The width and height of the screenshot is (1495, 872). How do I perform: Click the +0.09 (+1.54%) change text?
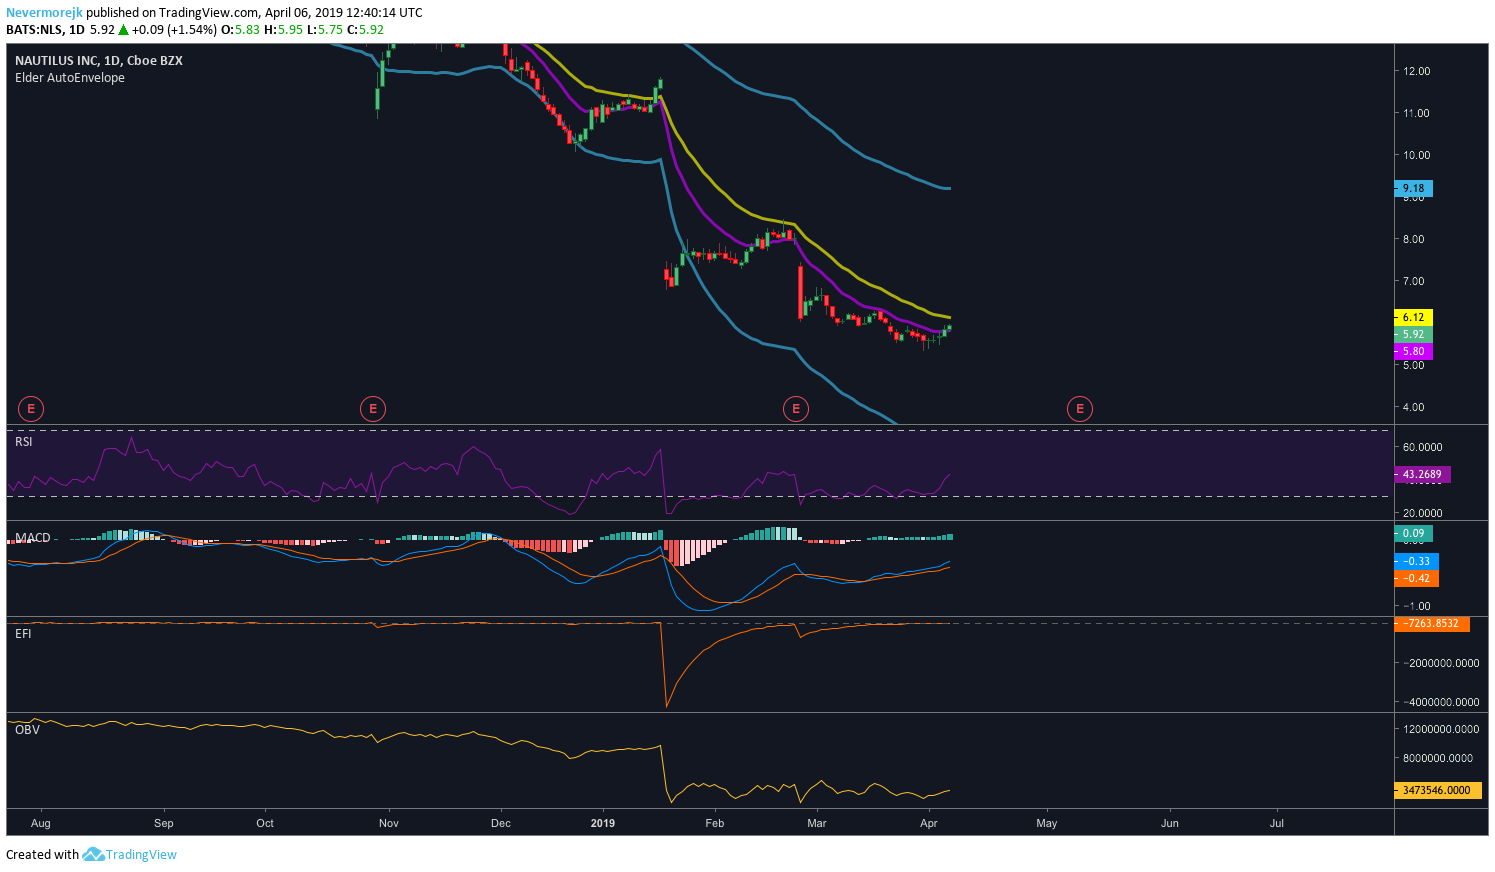(x=175, y=30)
